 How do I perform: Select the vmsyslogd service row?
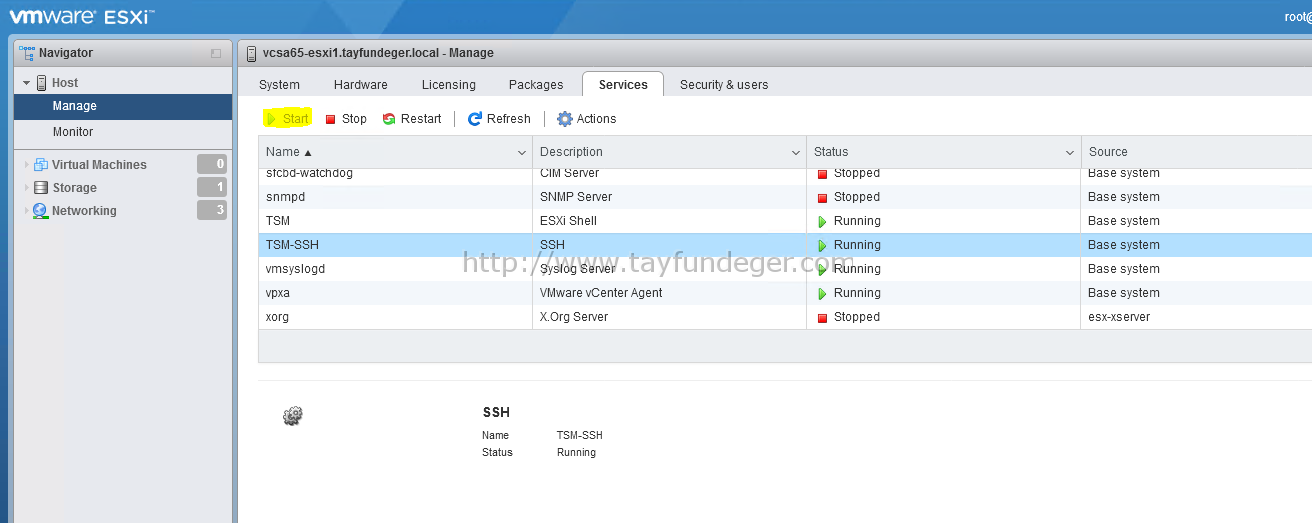[x=785, y=269]
